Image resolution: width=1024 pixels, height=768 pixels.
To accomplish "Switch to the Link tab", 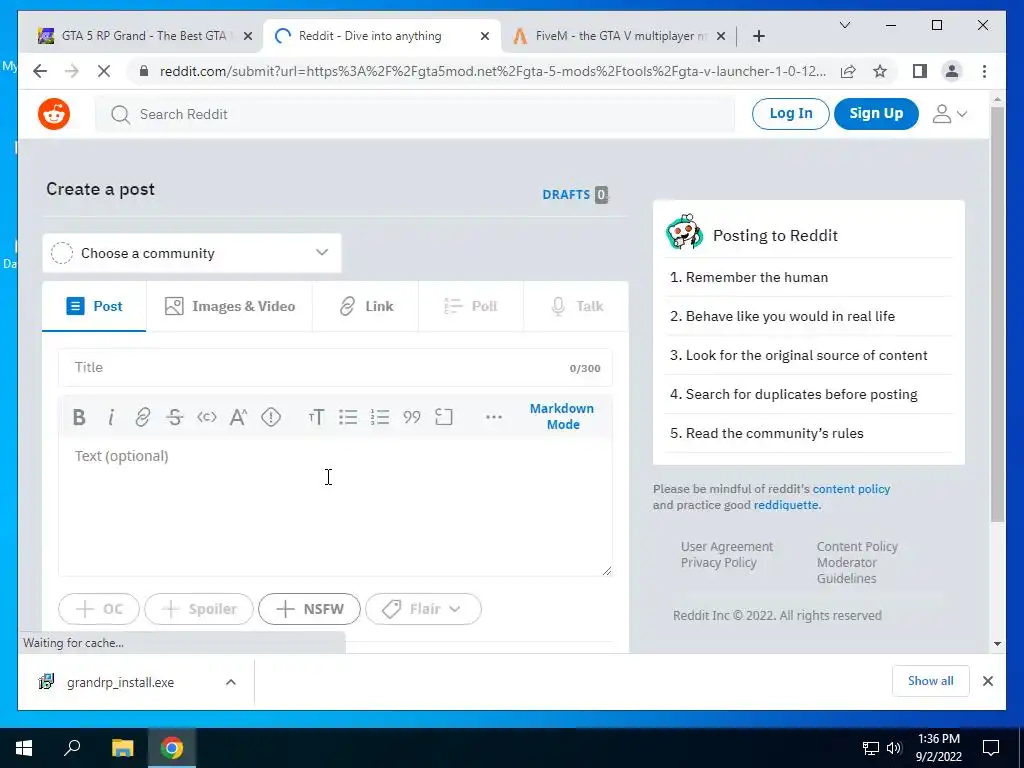I will pyautogui.click(x=366, y=306).
